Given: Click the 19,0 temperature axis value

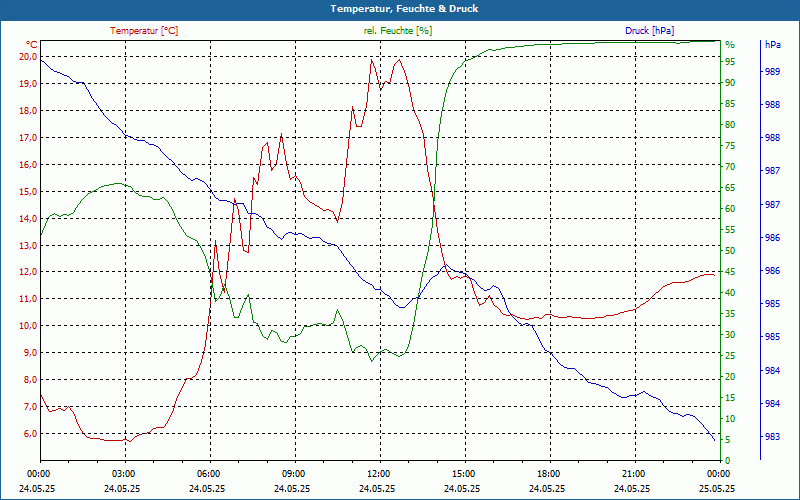Looking at the screenshot, I should [x=27, y=84].
